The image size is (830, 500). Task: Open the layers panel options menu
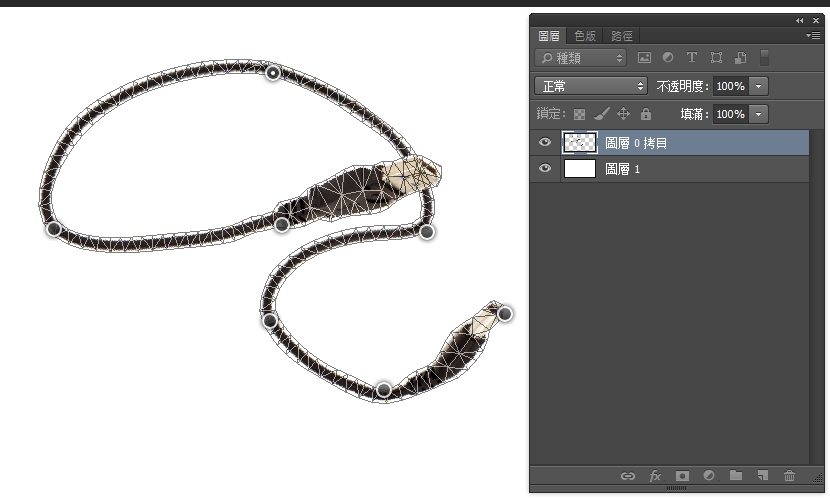(813, 35)
